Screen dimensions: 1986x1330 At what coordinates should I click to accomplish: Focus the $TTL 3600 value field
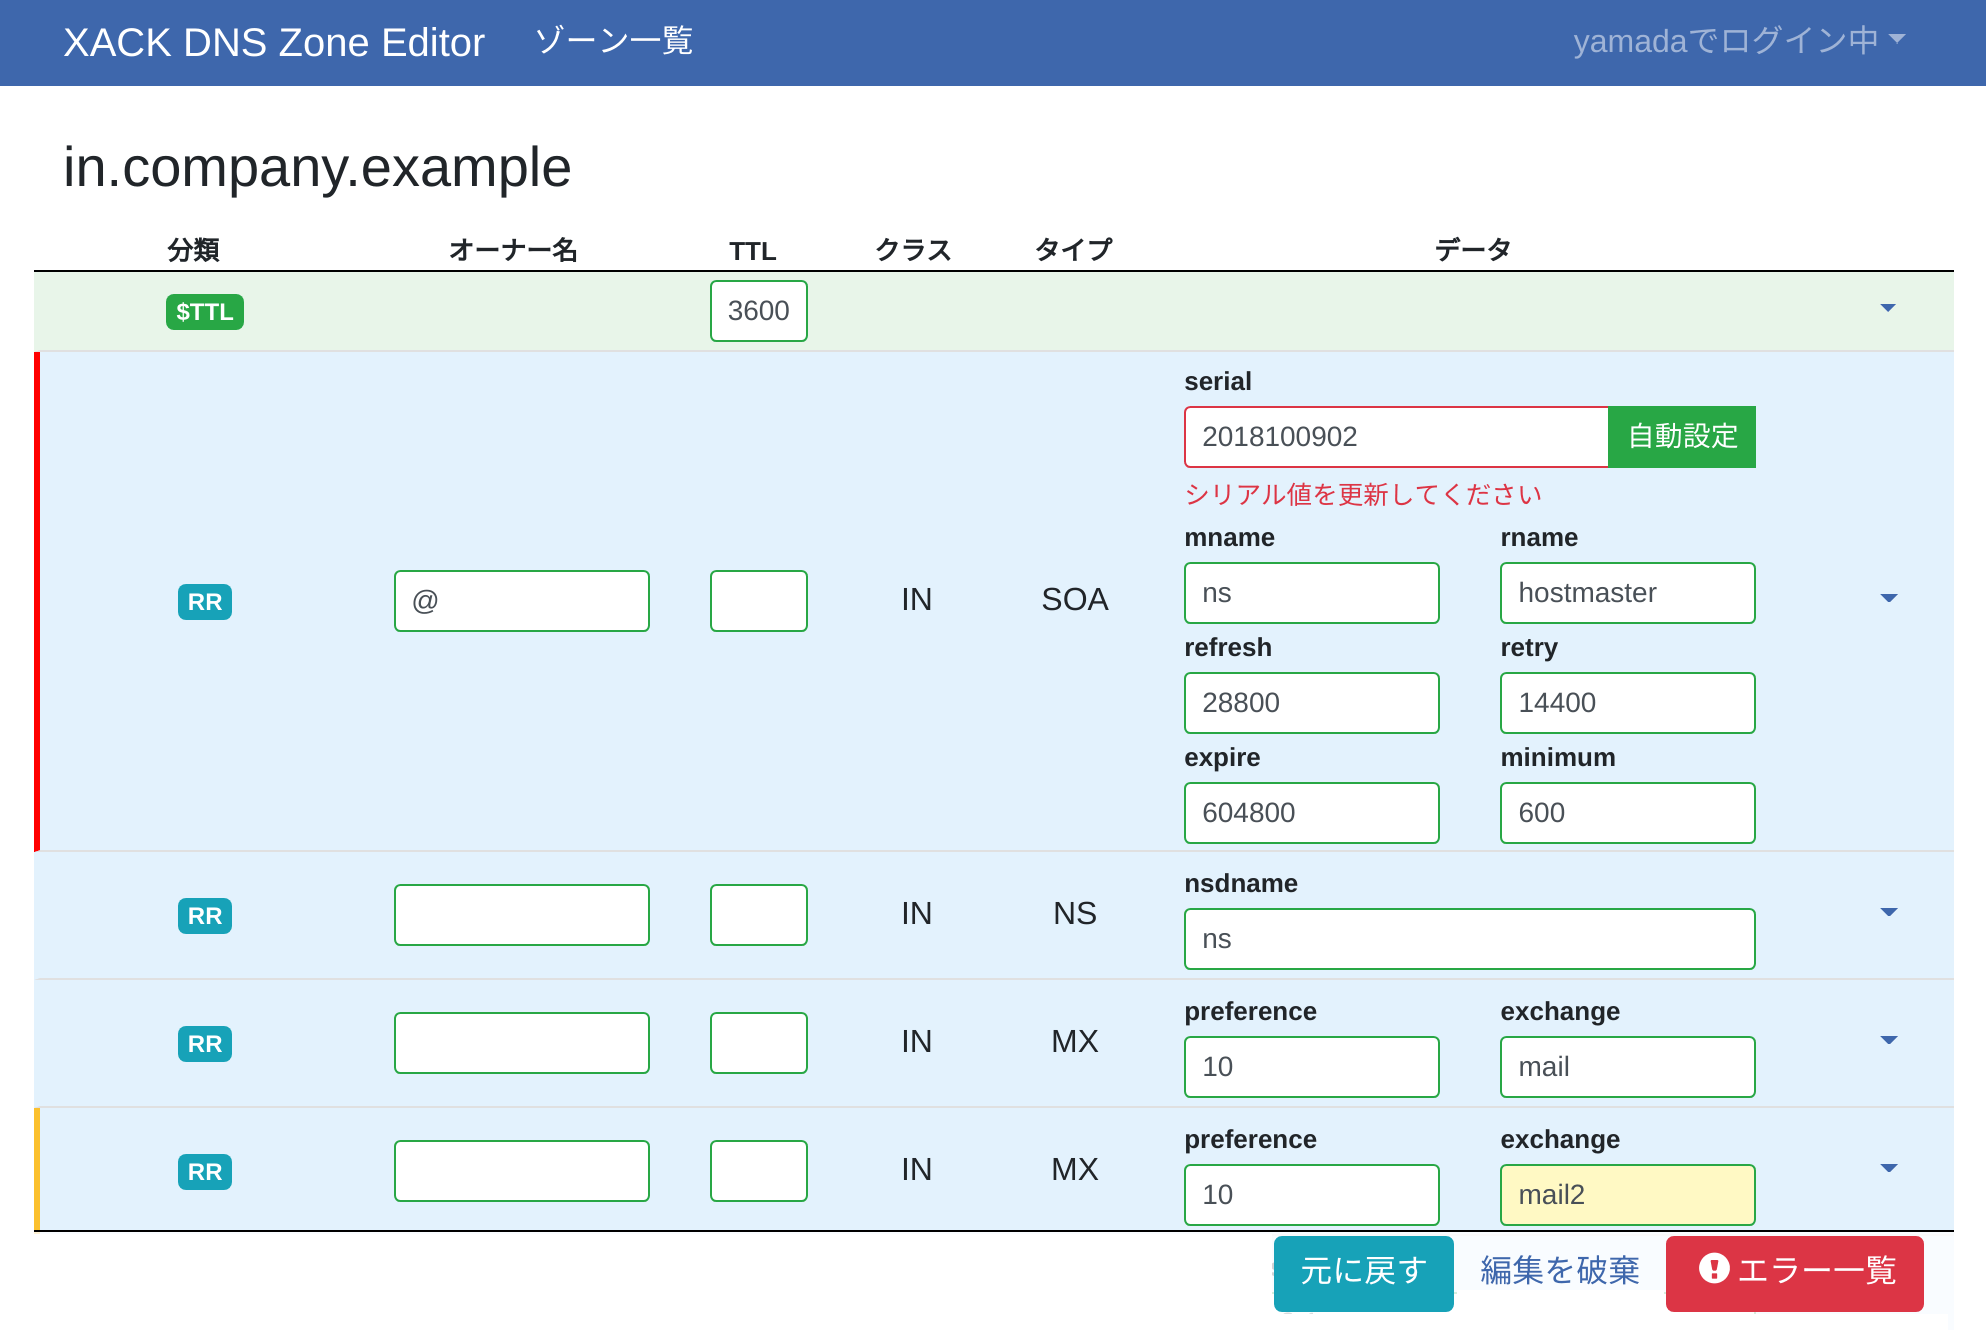click(x=758, y=311)
